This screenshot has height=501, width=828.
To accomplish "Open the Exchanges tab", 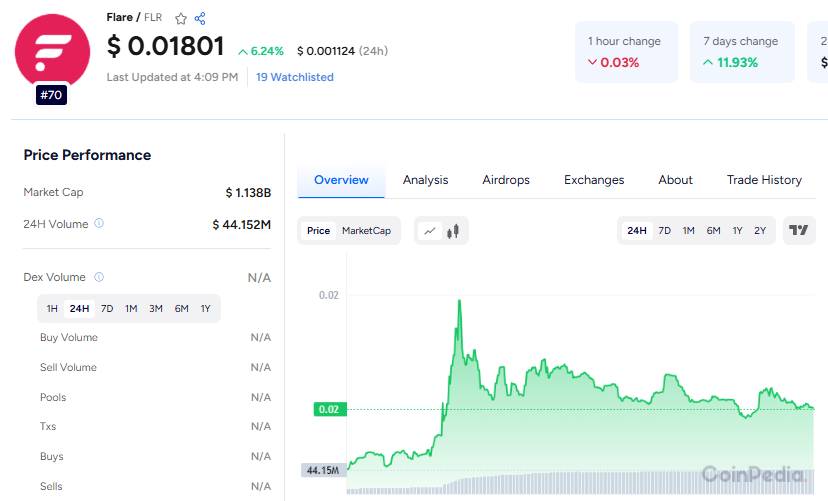I will tap(594, 180).
